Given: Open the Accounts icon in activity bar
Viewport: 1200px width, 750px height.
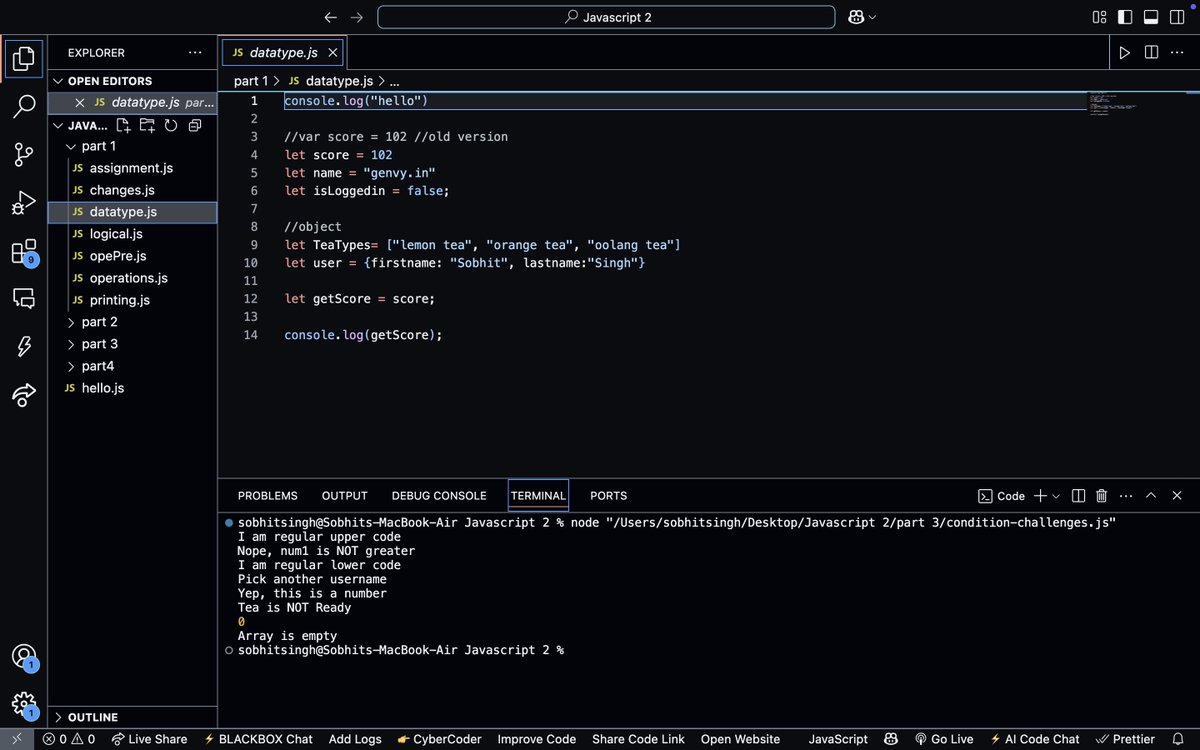Looking at the screenshot, I should [x=24, y=657].
